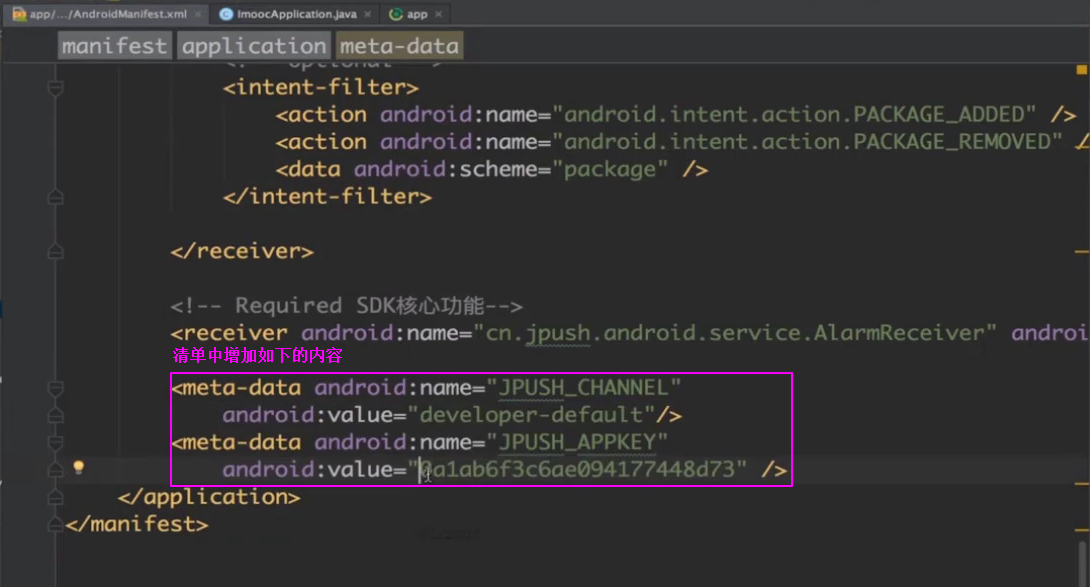Click the AlarmReceiver class name string
Viewport: 1090px width, 587px height.
(734, 333)
